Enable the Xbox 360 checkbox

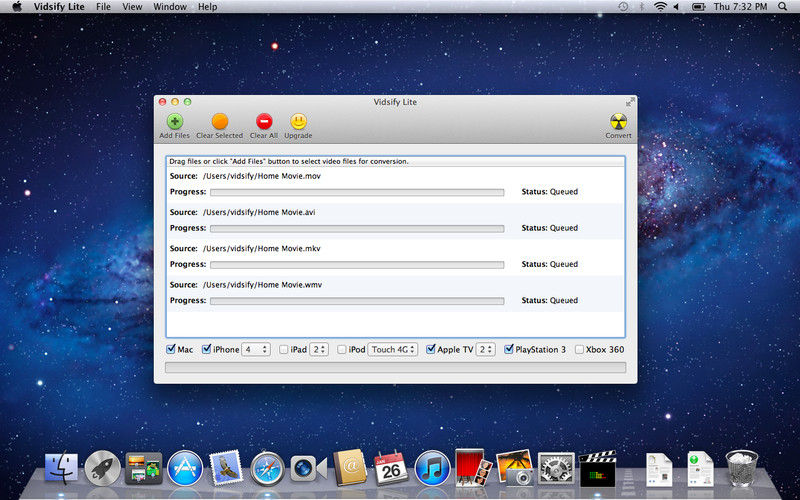click(579, 349)
